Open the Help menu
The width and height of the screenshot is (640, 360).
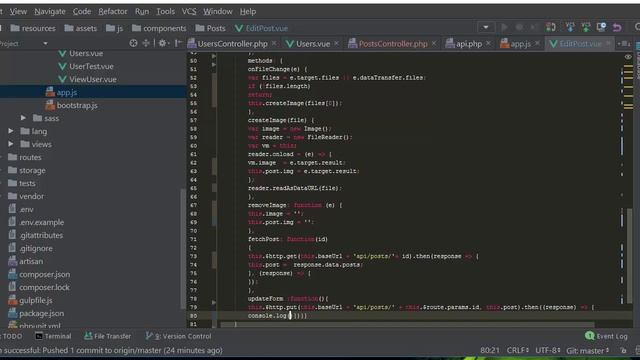(248, 11)
